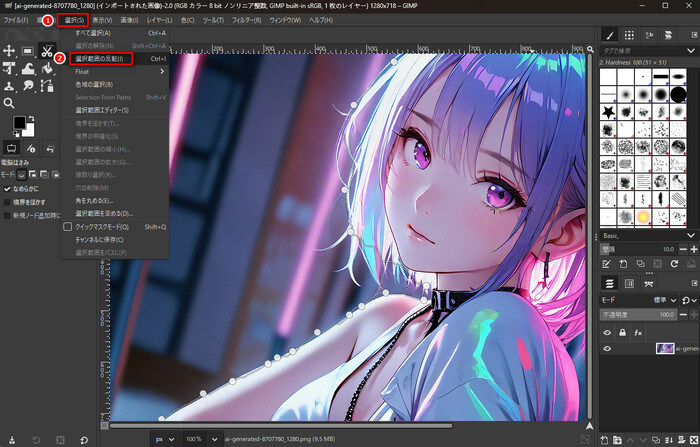Switch to the Paths tab
This screenshot has height=447, width=700.
(x=649, y=284)
